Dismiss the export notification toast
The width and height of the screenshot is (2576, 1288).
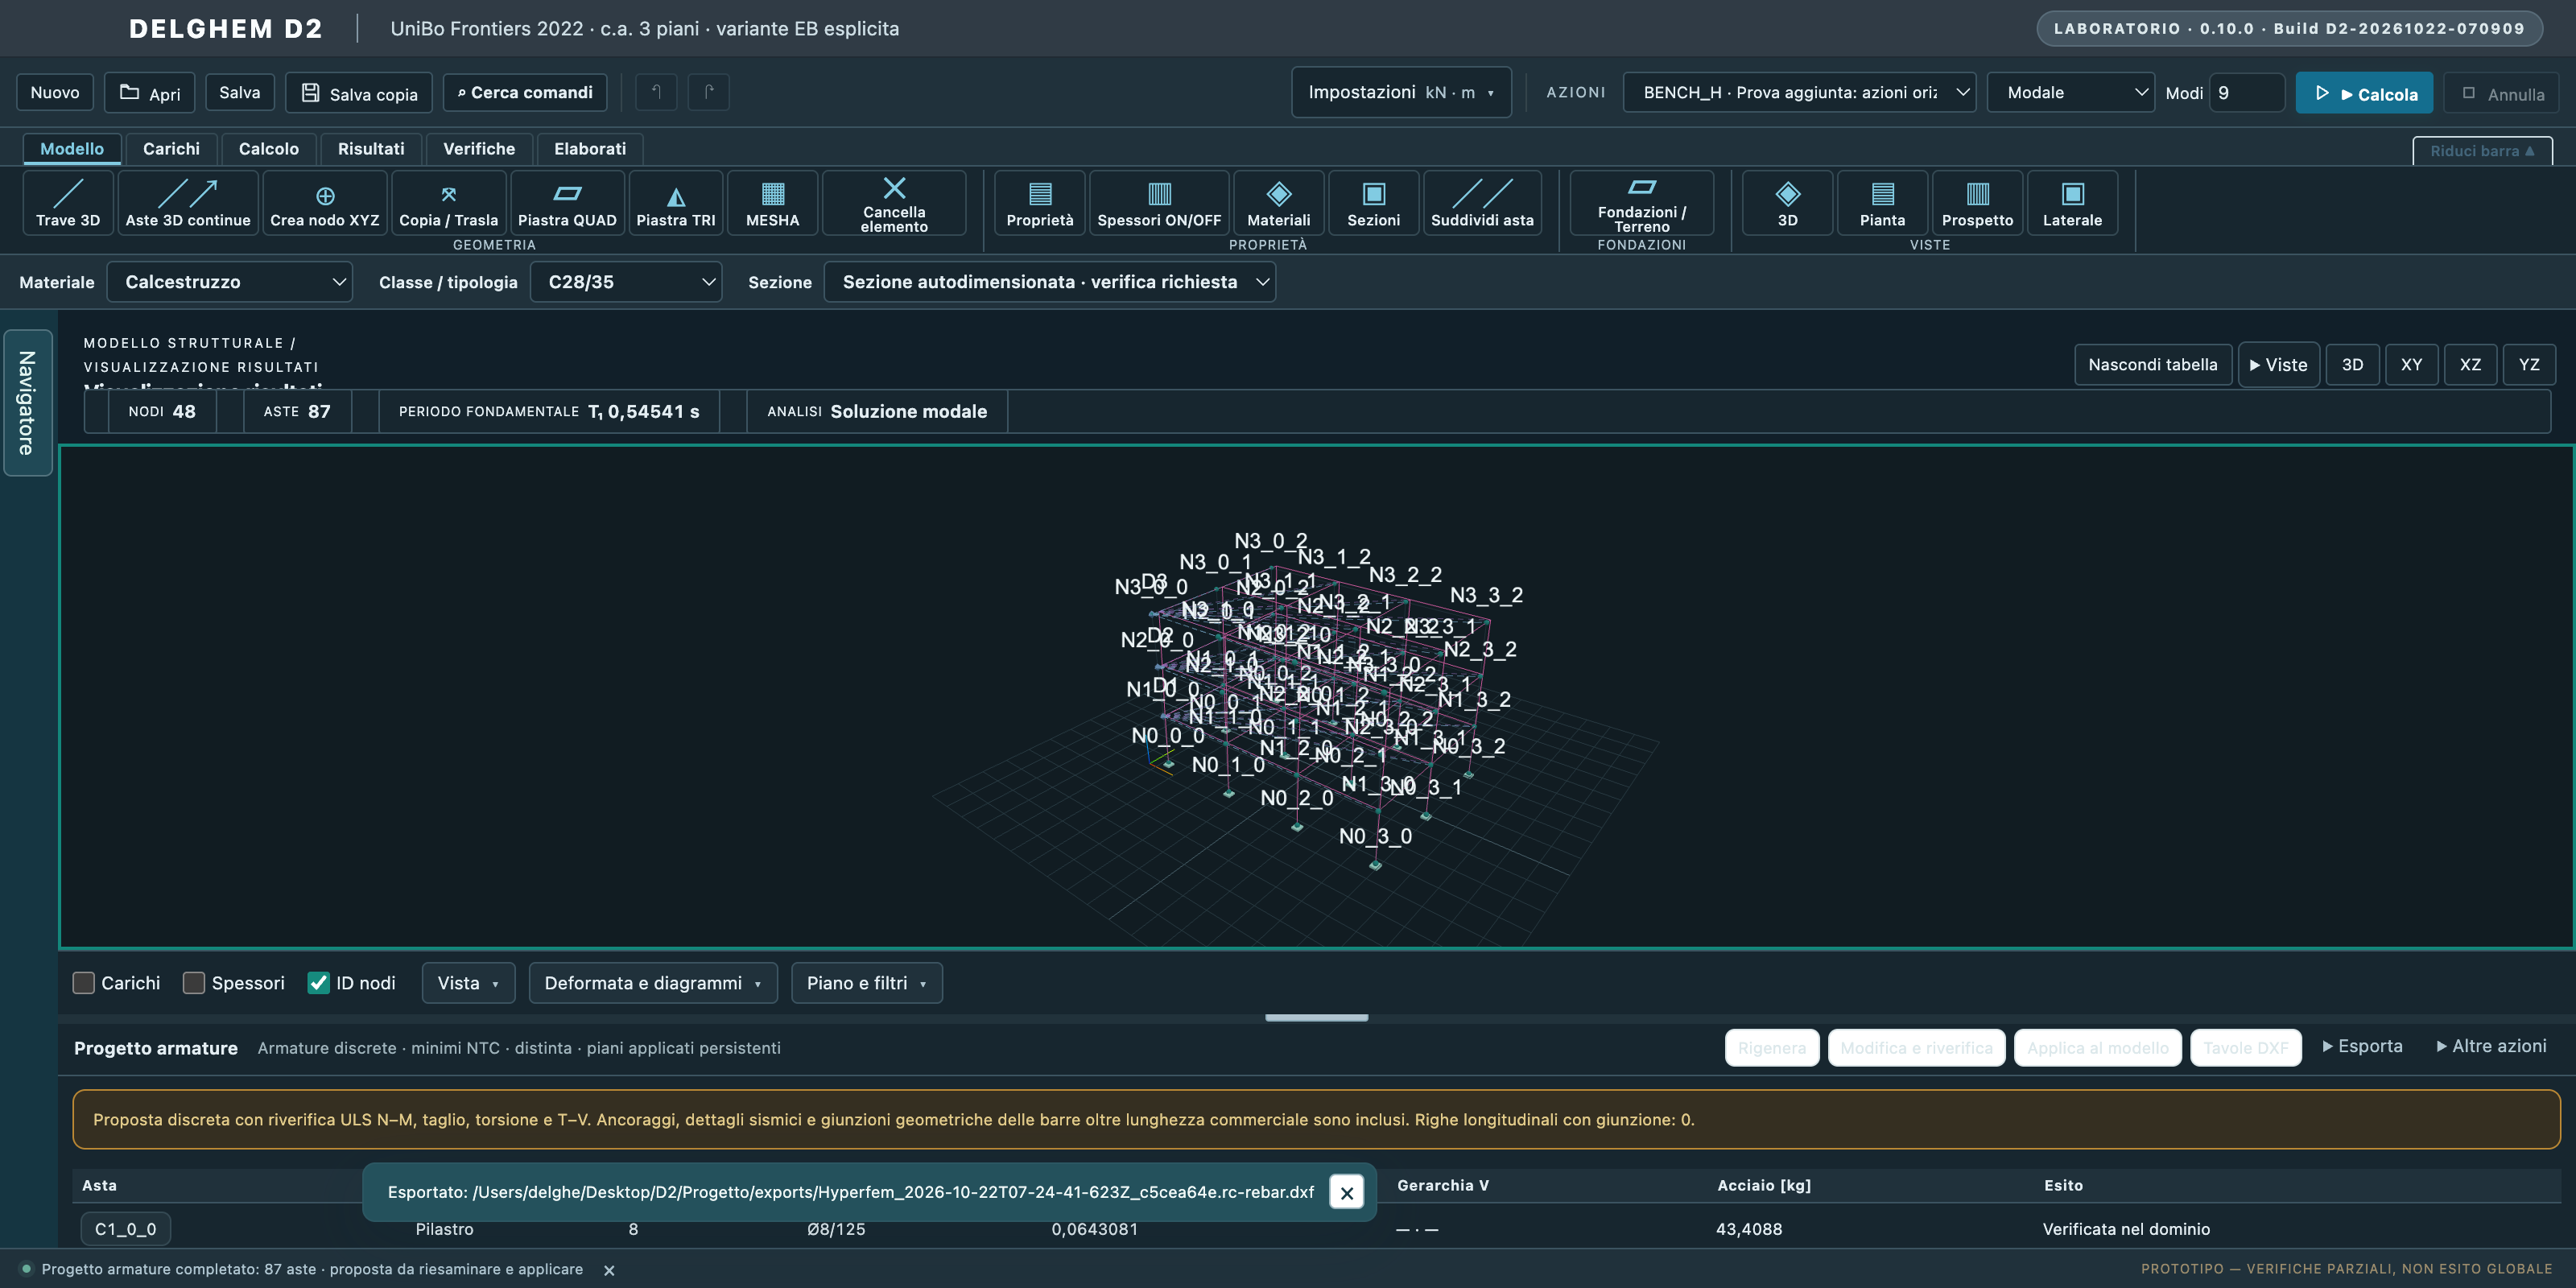1346,1192
